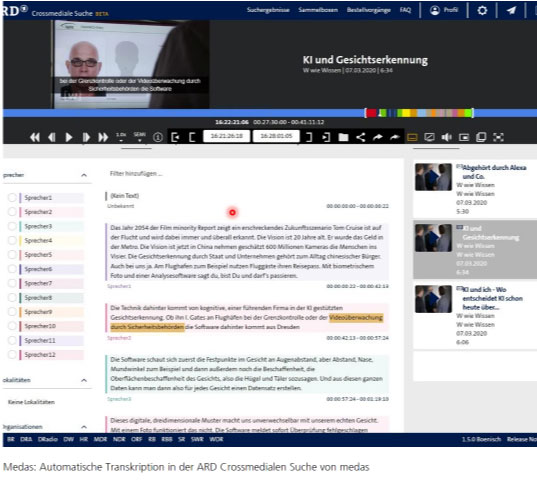Toggle the subtitles icon highlighted in yellow
Screen dimensions: 537x484
pyautogui.click(x=412, y=137)
